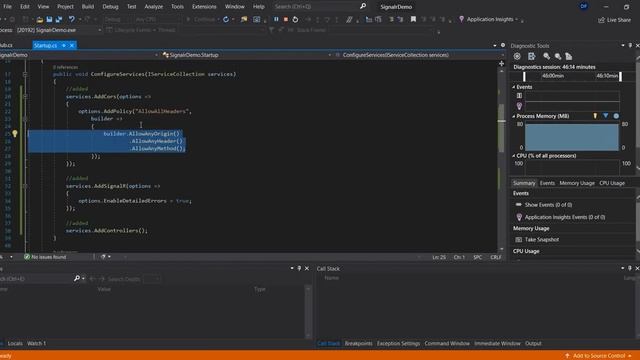Open the Edit menu
The image size is (640, 360).
[25, 7]
